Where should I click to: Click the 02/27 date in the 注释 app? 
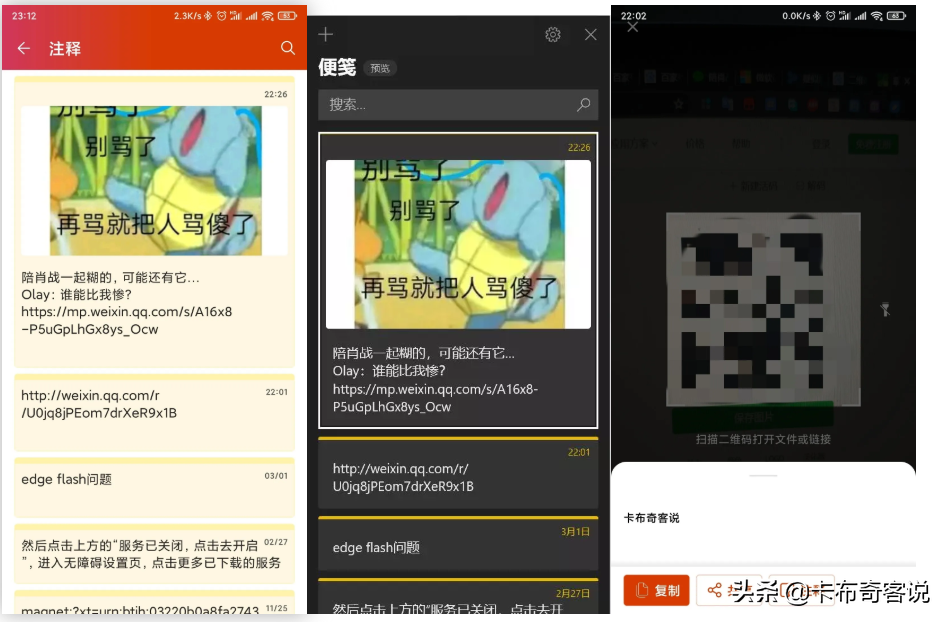276,542
